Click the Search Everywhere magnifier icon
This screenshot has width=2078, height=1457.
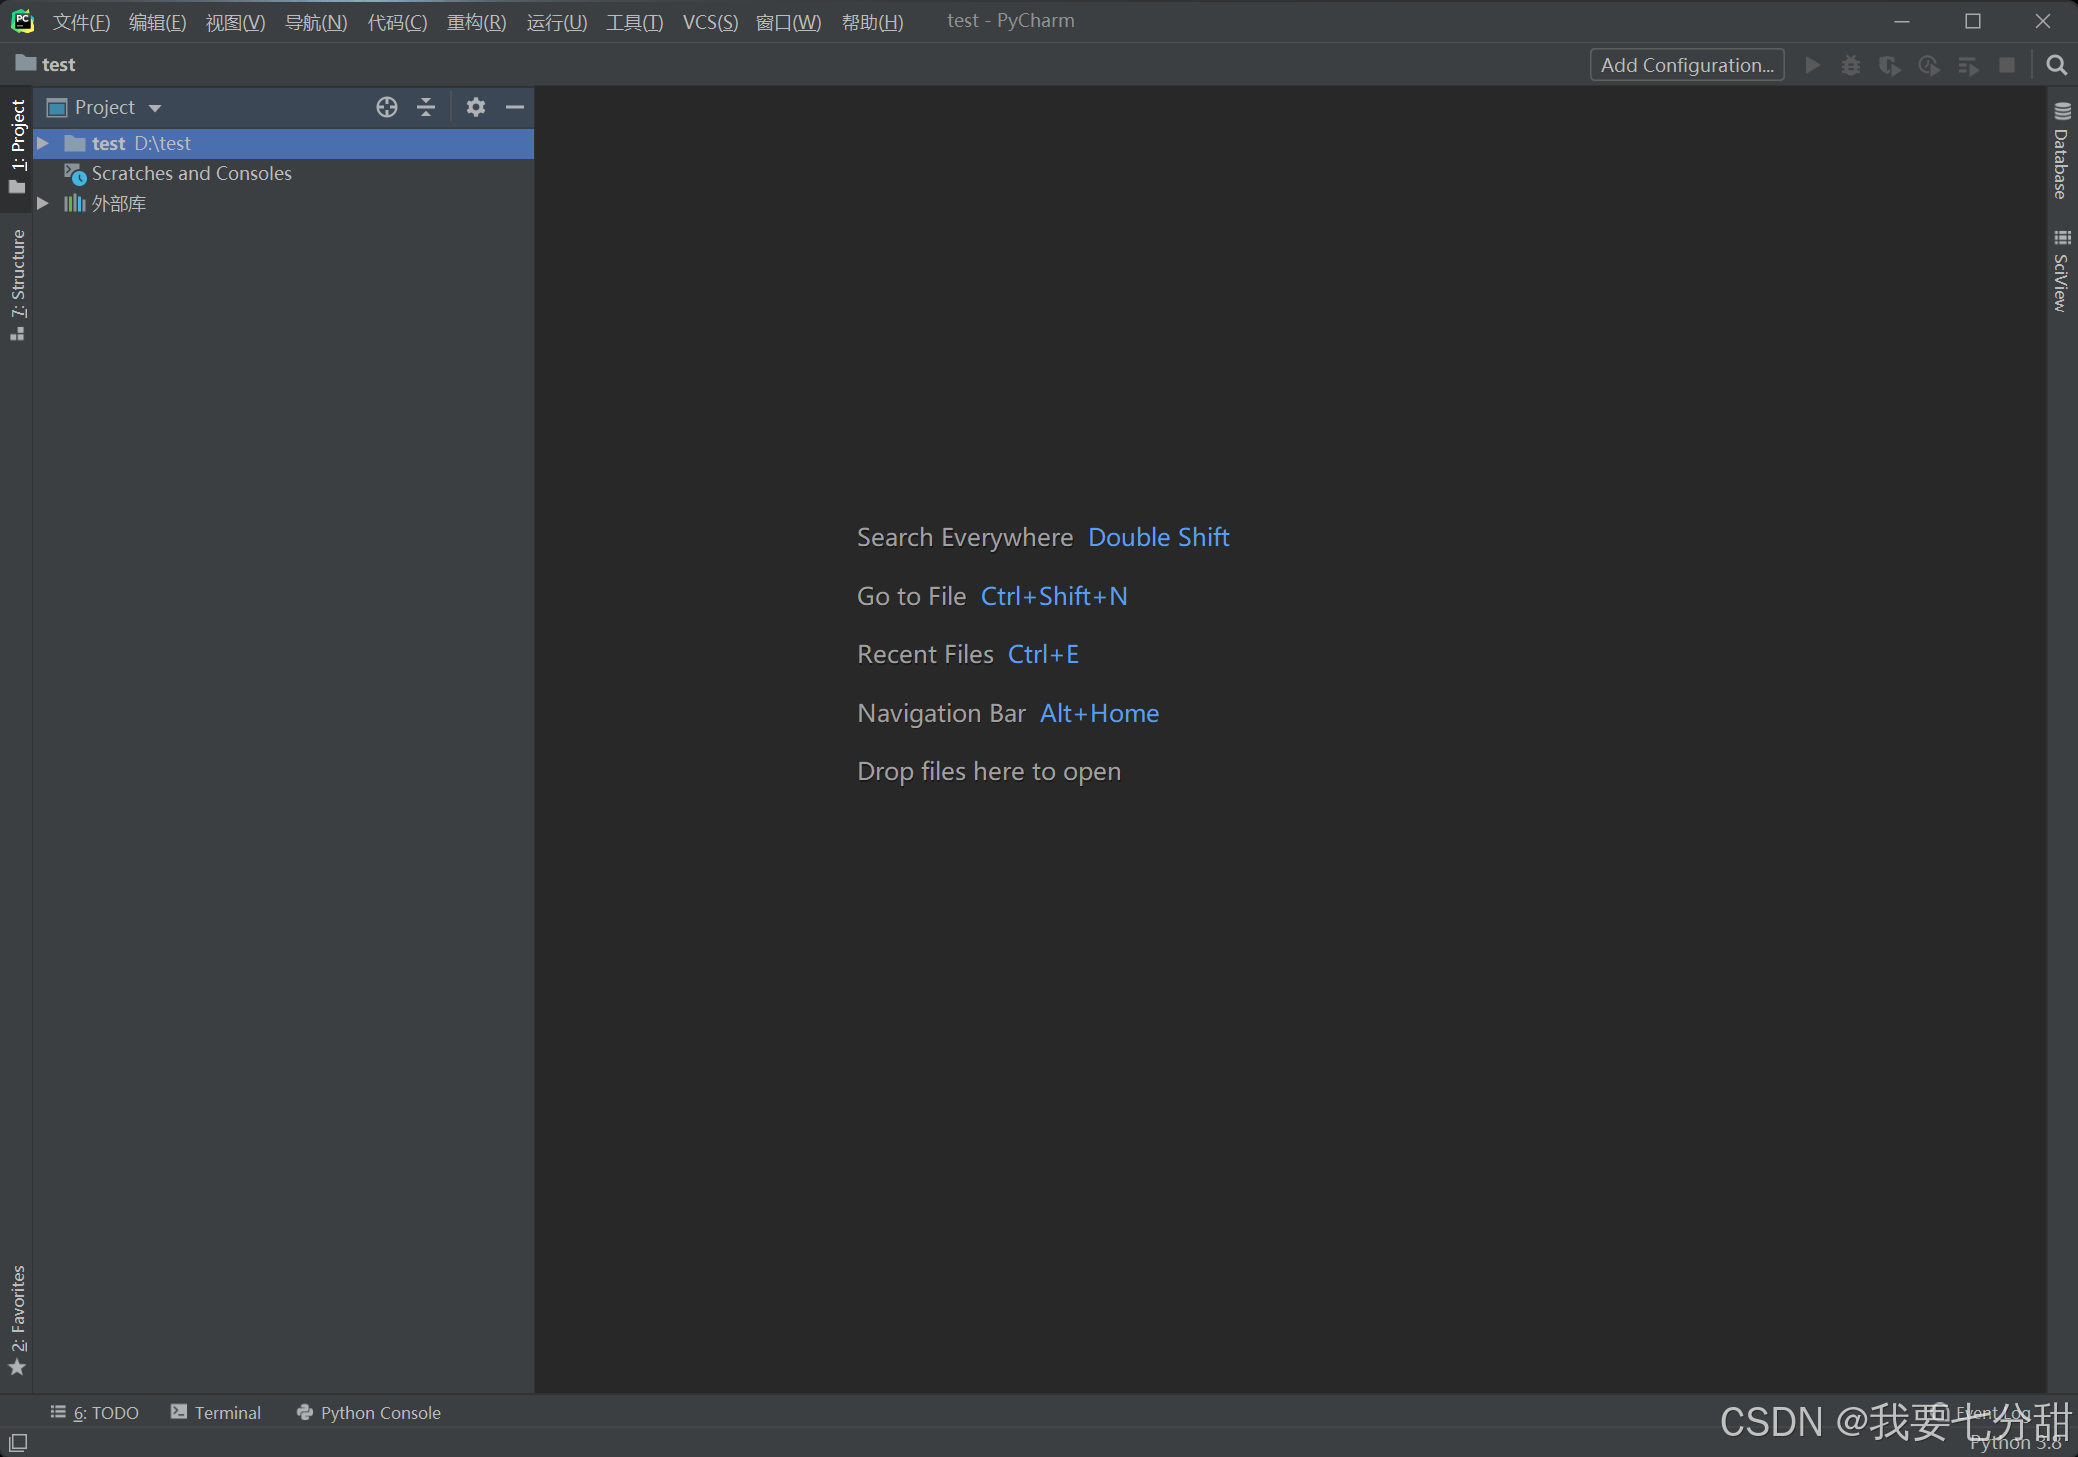[x=2056, y=65]
